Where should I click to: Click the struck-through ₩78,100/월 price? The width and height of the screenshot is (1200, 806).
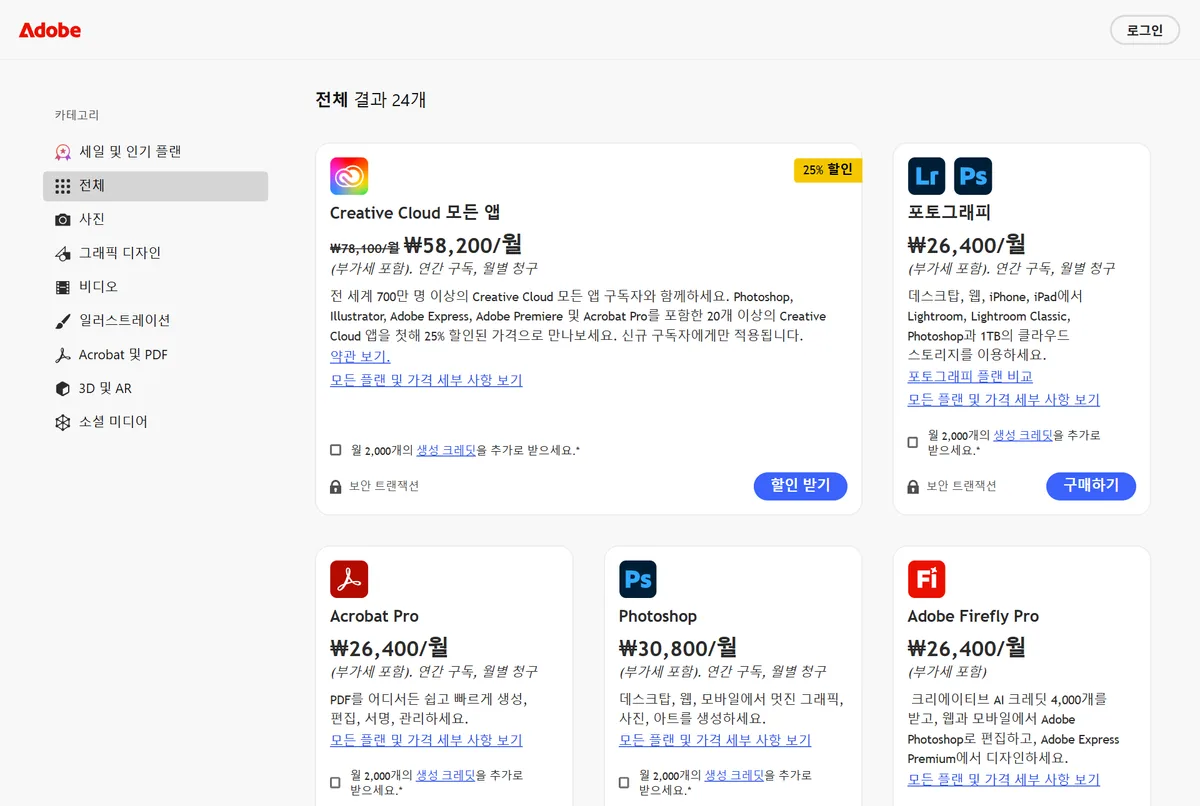tap(364, 247)
